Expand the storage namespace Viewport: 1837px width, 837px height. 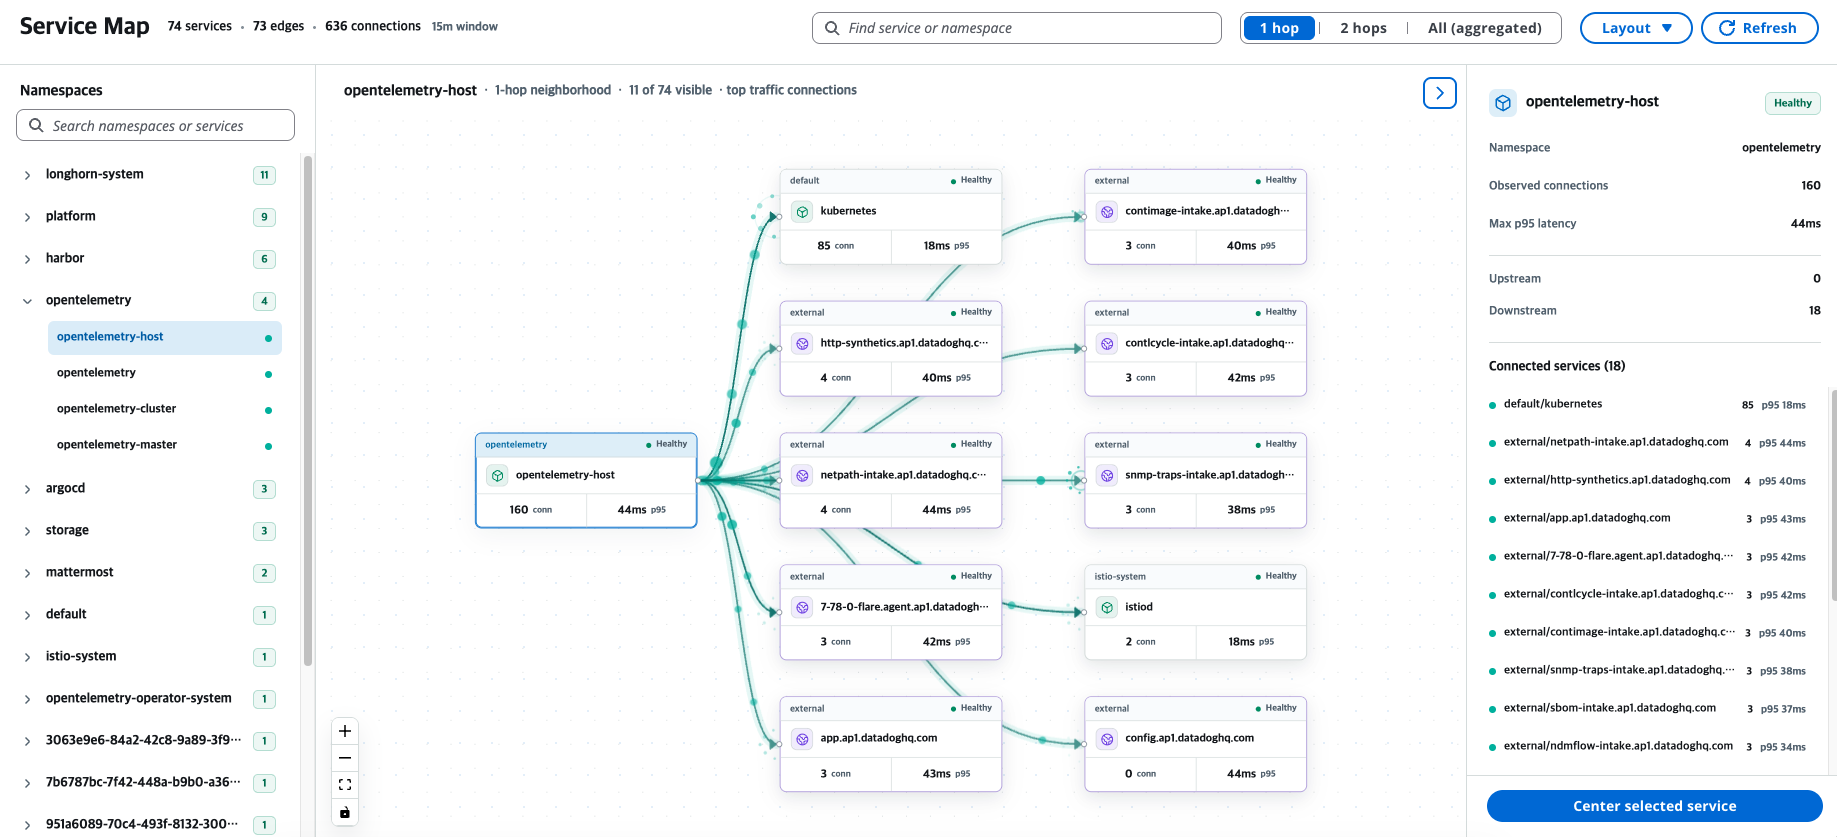[x=27, y=531]
